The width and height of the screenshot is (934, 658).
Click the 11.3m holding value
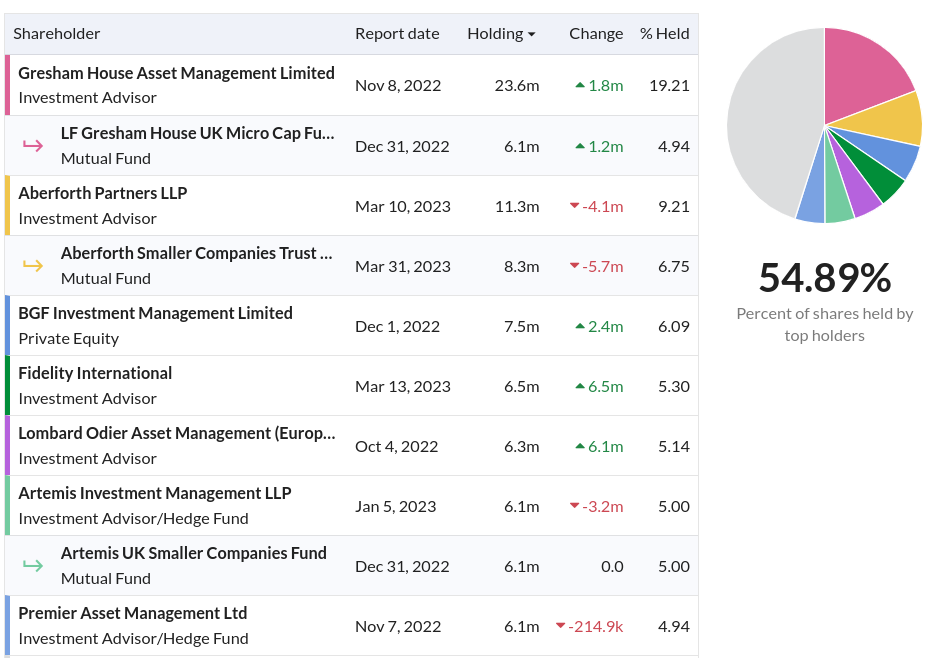tap(517, 207)
